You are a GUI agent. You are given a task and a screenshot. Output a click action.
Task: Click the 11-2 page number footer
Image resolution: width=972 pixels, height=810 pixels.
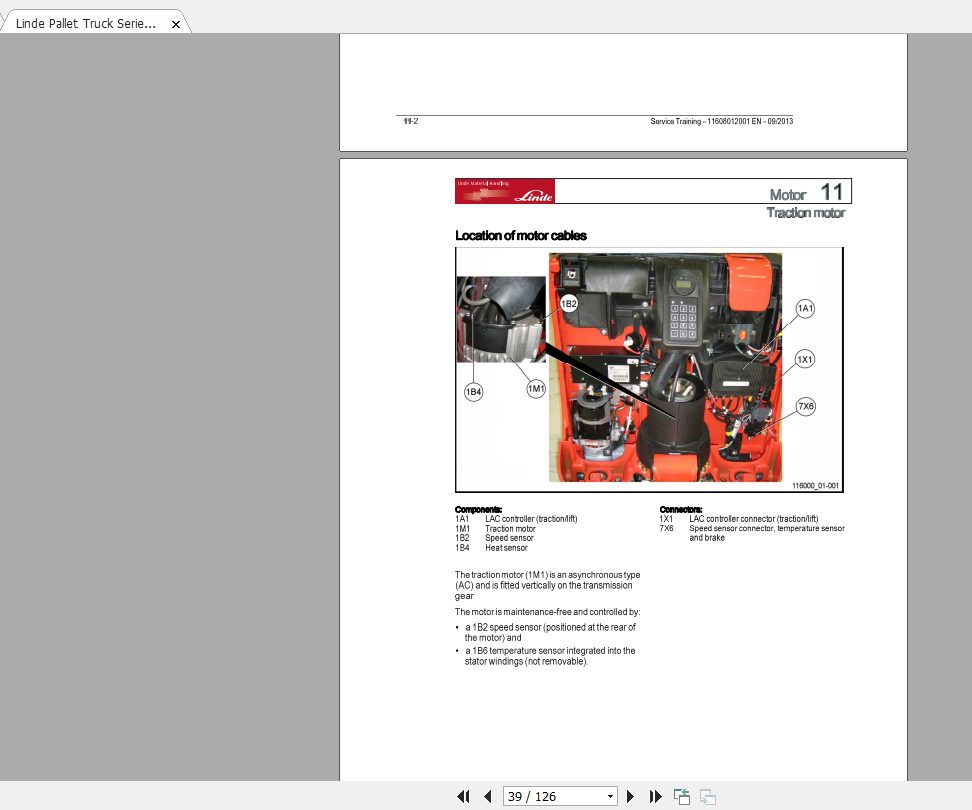coord(410,121)
